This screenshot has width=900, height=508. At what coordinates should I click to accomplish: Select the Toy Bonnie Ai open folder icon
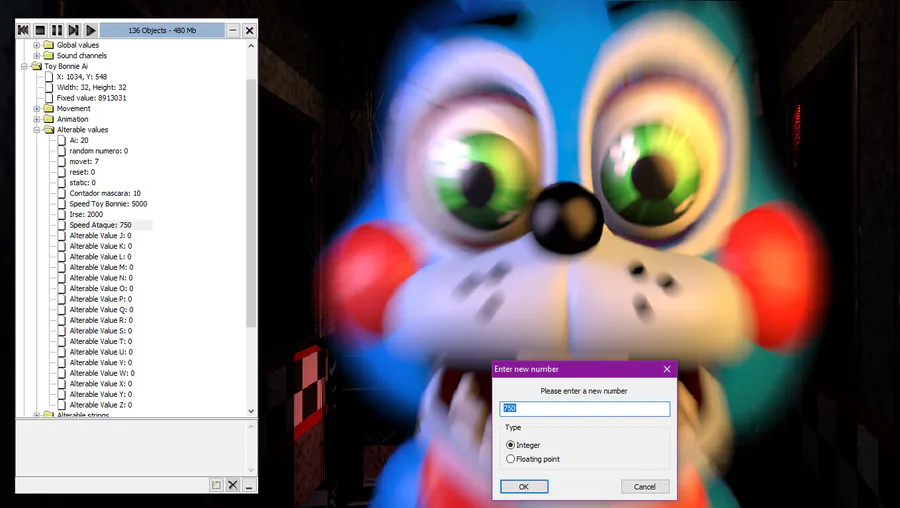pyautogui.click(x=37, y=66)
